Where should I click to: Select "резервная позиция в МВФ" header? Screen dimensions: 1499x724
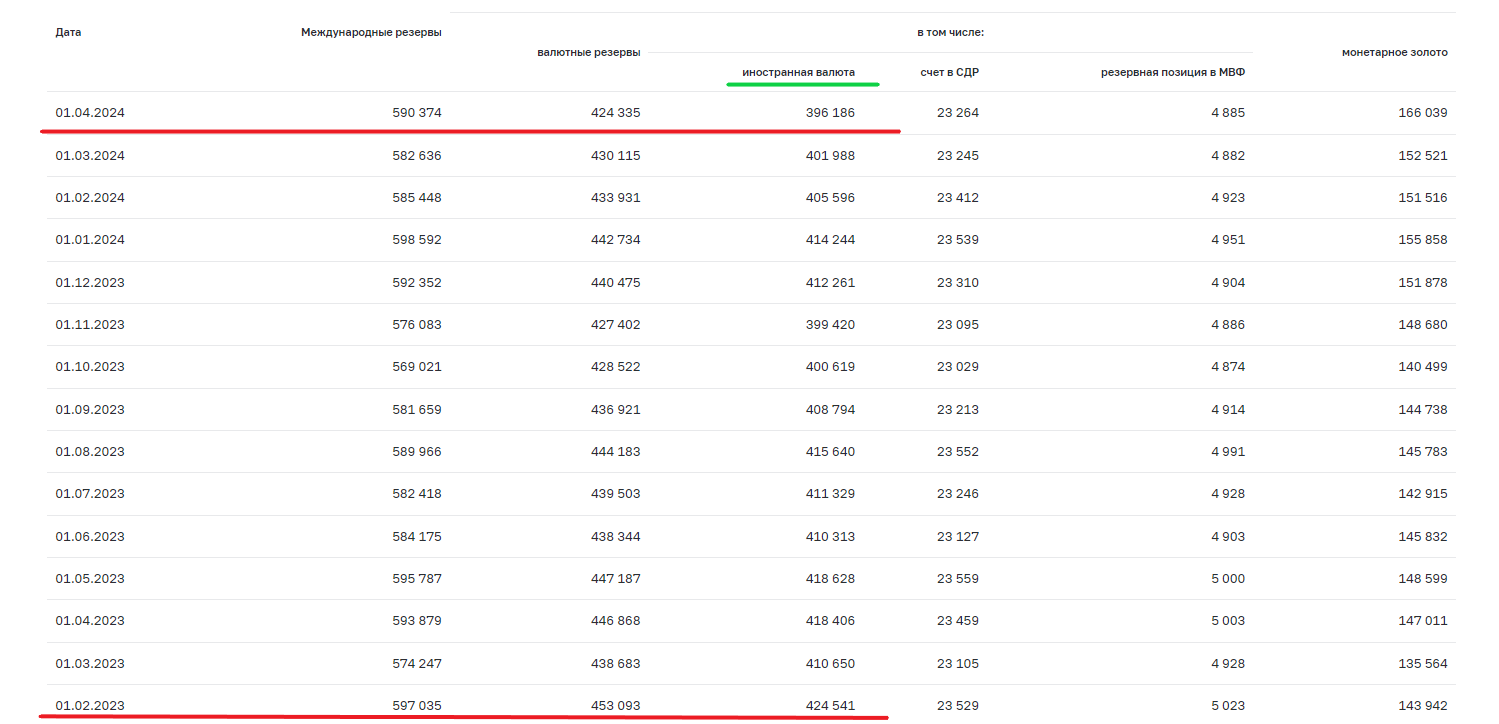1173,72
